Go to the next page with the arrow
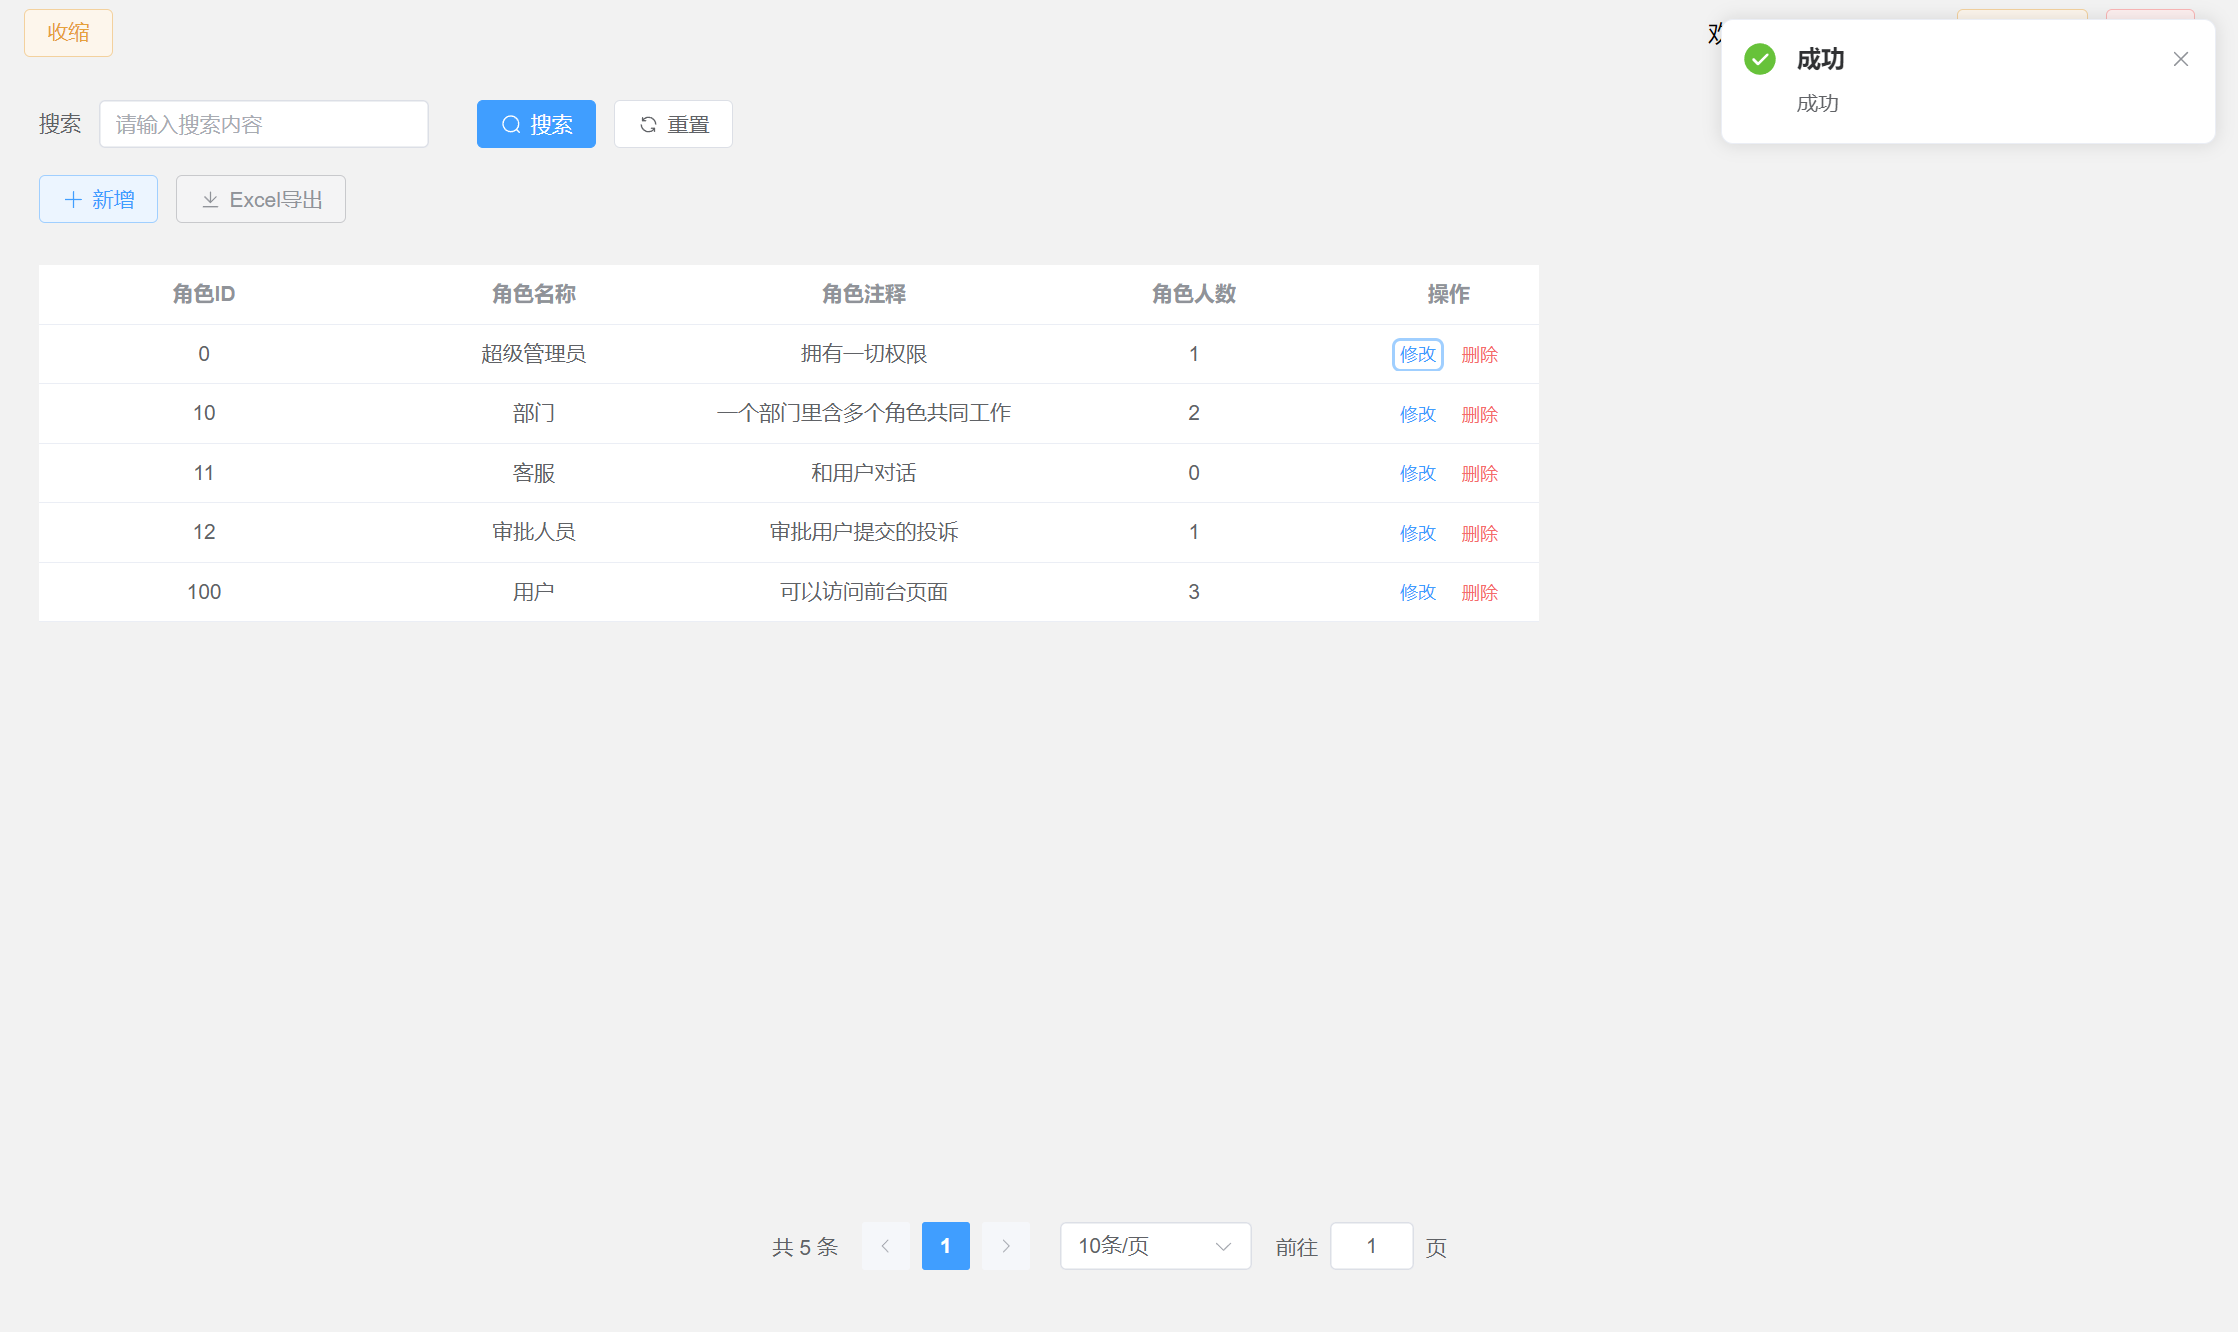 1006,1246
